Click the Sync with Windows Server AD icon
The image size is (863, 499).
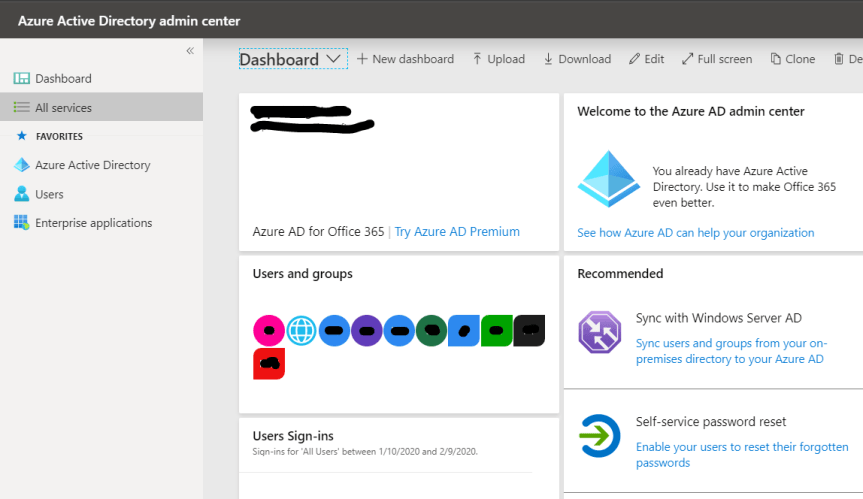[600, 332]
